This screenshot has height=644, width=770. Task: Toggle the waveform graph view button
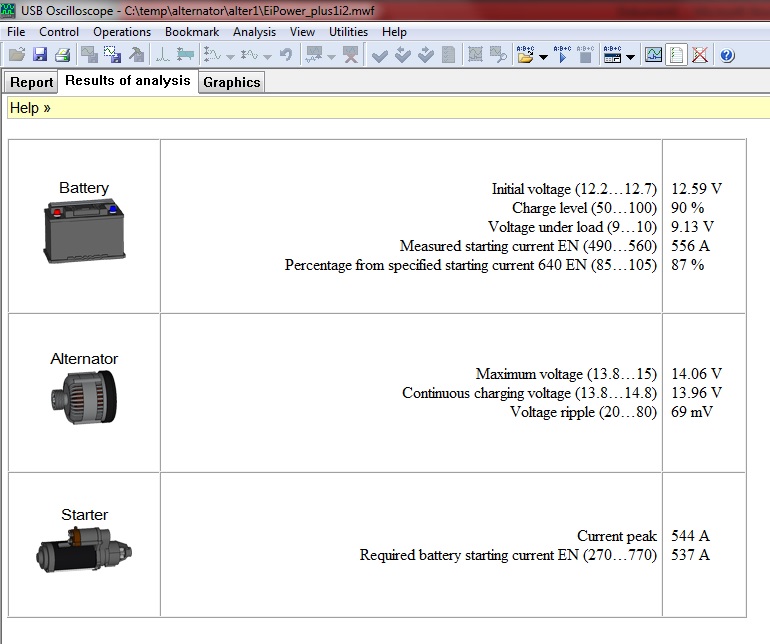654,56
